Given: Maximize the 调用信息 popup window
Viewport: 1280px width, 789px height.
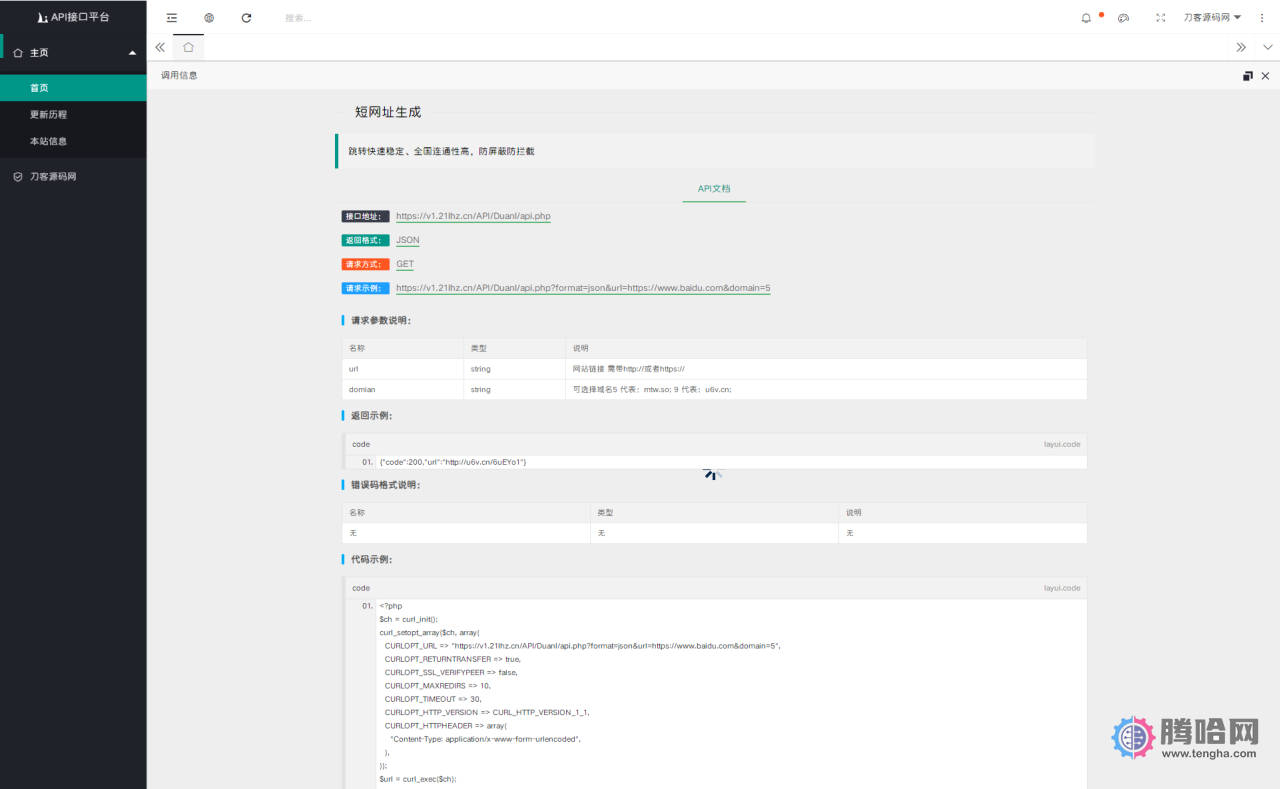Looking at the screenshot, I should 1248,76.
